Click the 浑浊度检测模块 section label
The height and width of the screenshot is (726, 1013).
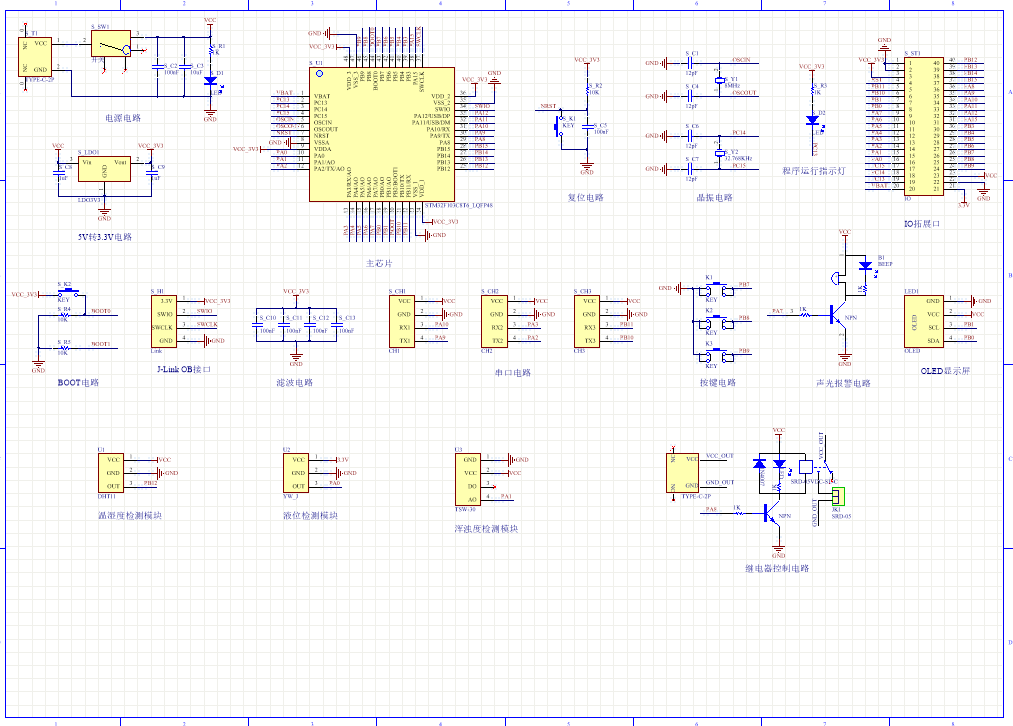tap(486, 528)
